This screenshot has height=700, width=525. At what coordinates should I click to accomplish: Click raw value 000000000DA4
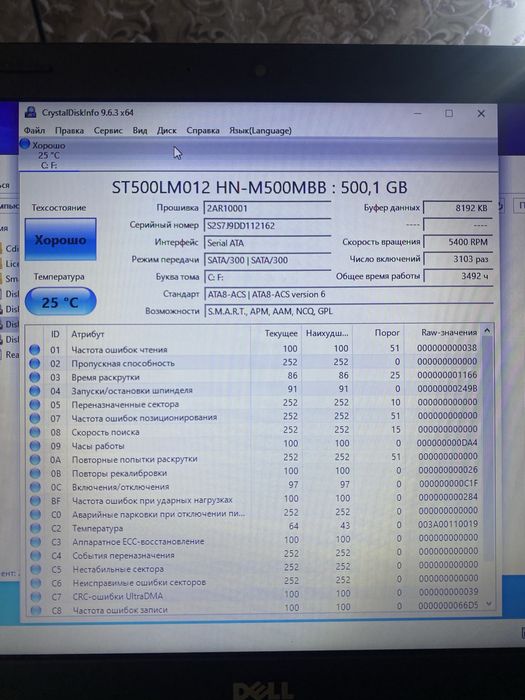click(447, 443)
